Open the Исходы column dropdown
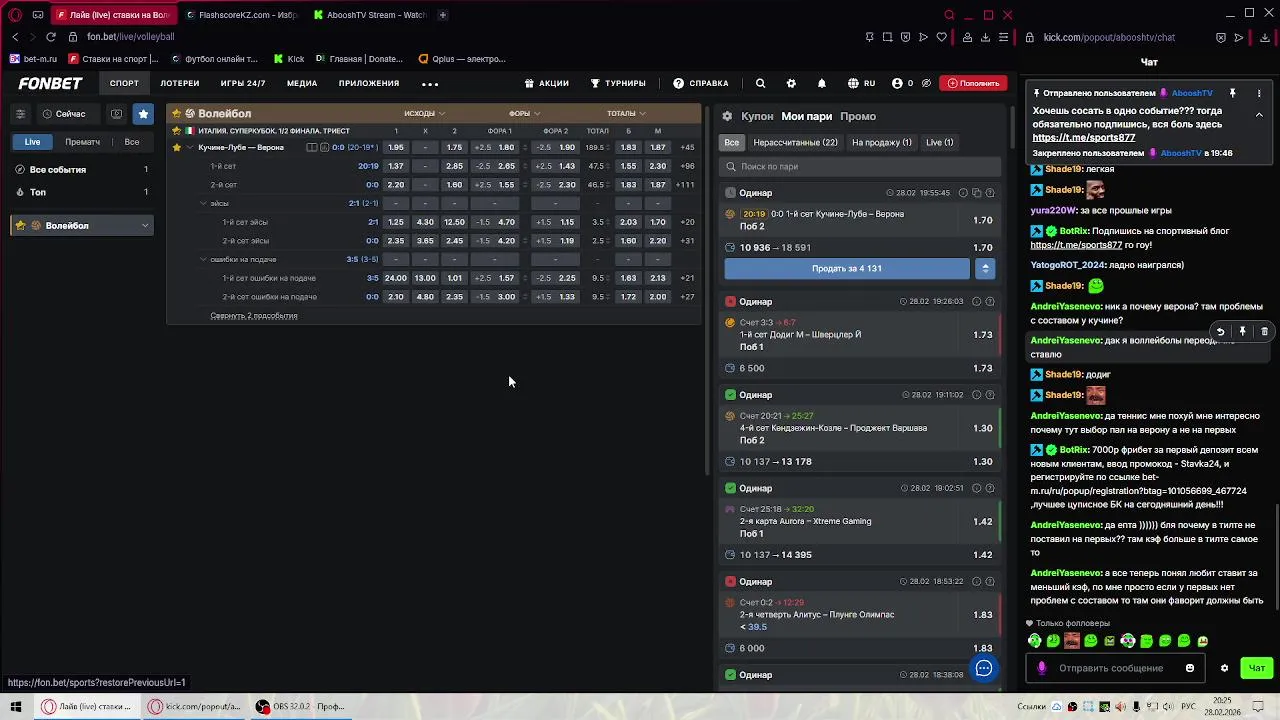1280x720 pixels. coord(425,113)
